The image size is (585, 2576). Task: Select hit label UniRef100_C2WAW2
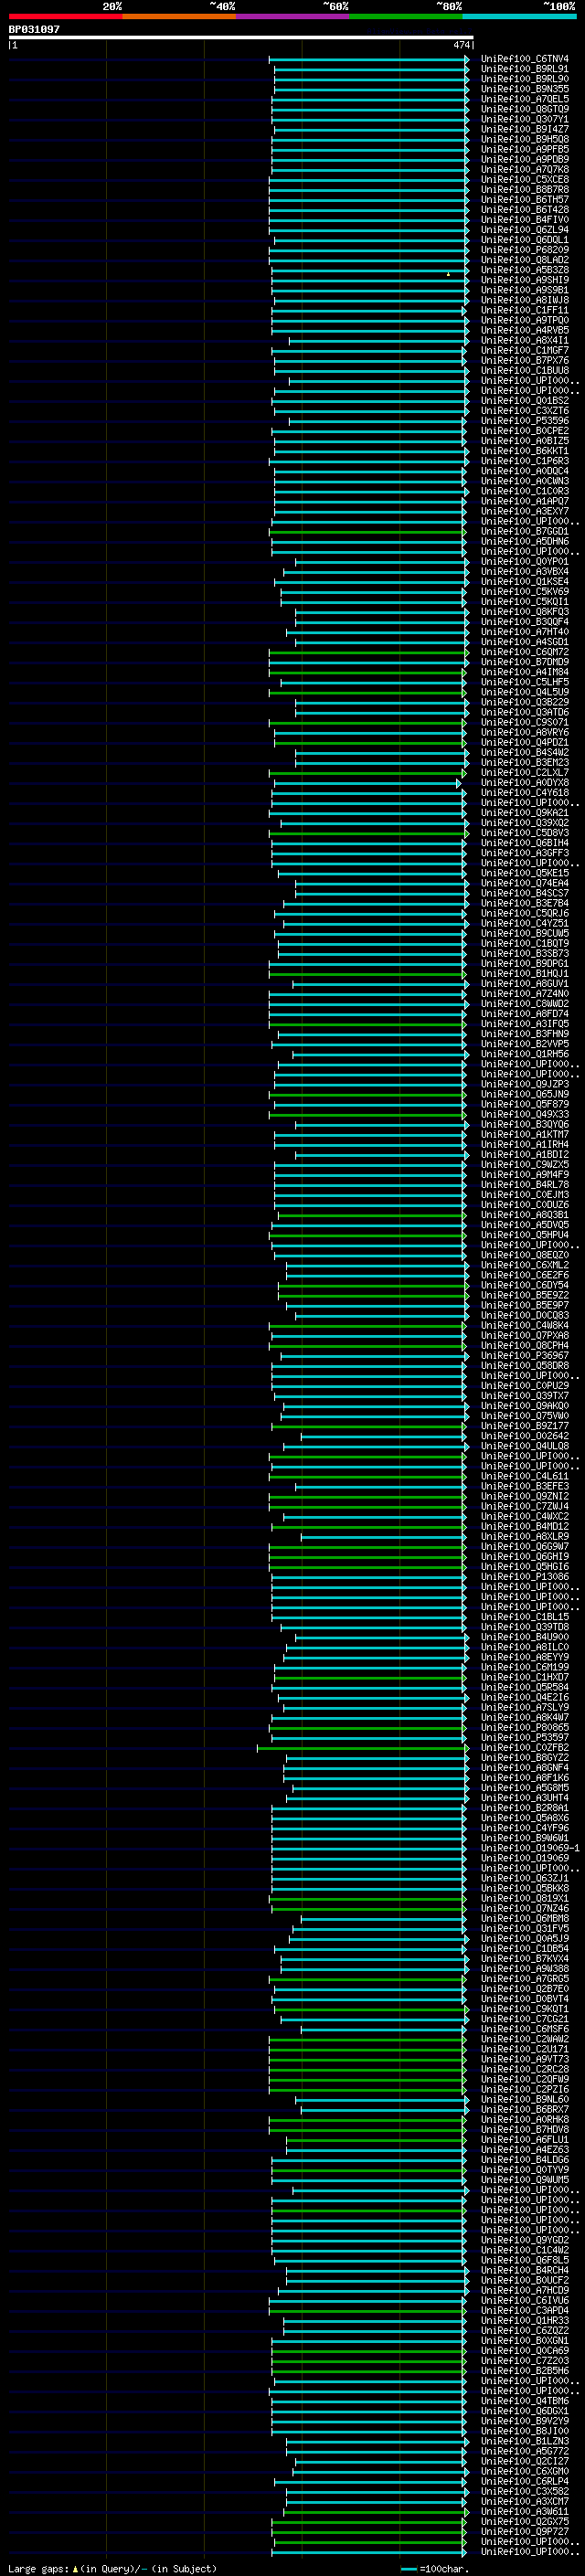[525, 2039]
